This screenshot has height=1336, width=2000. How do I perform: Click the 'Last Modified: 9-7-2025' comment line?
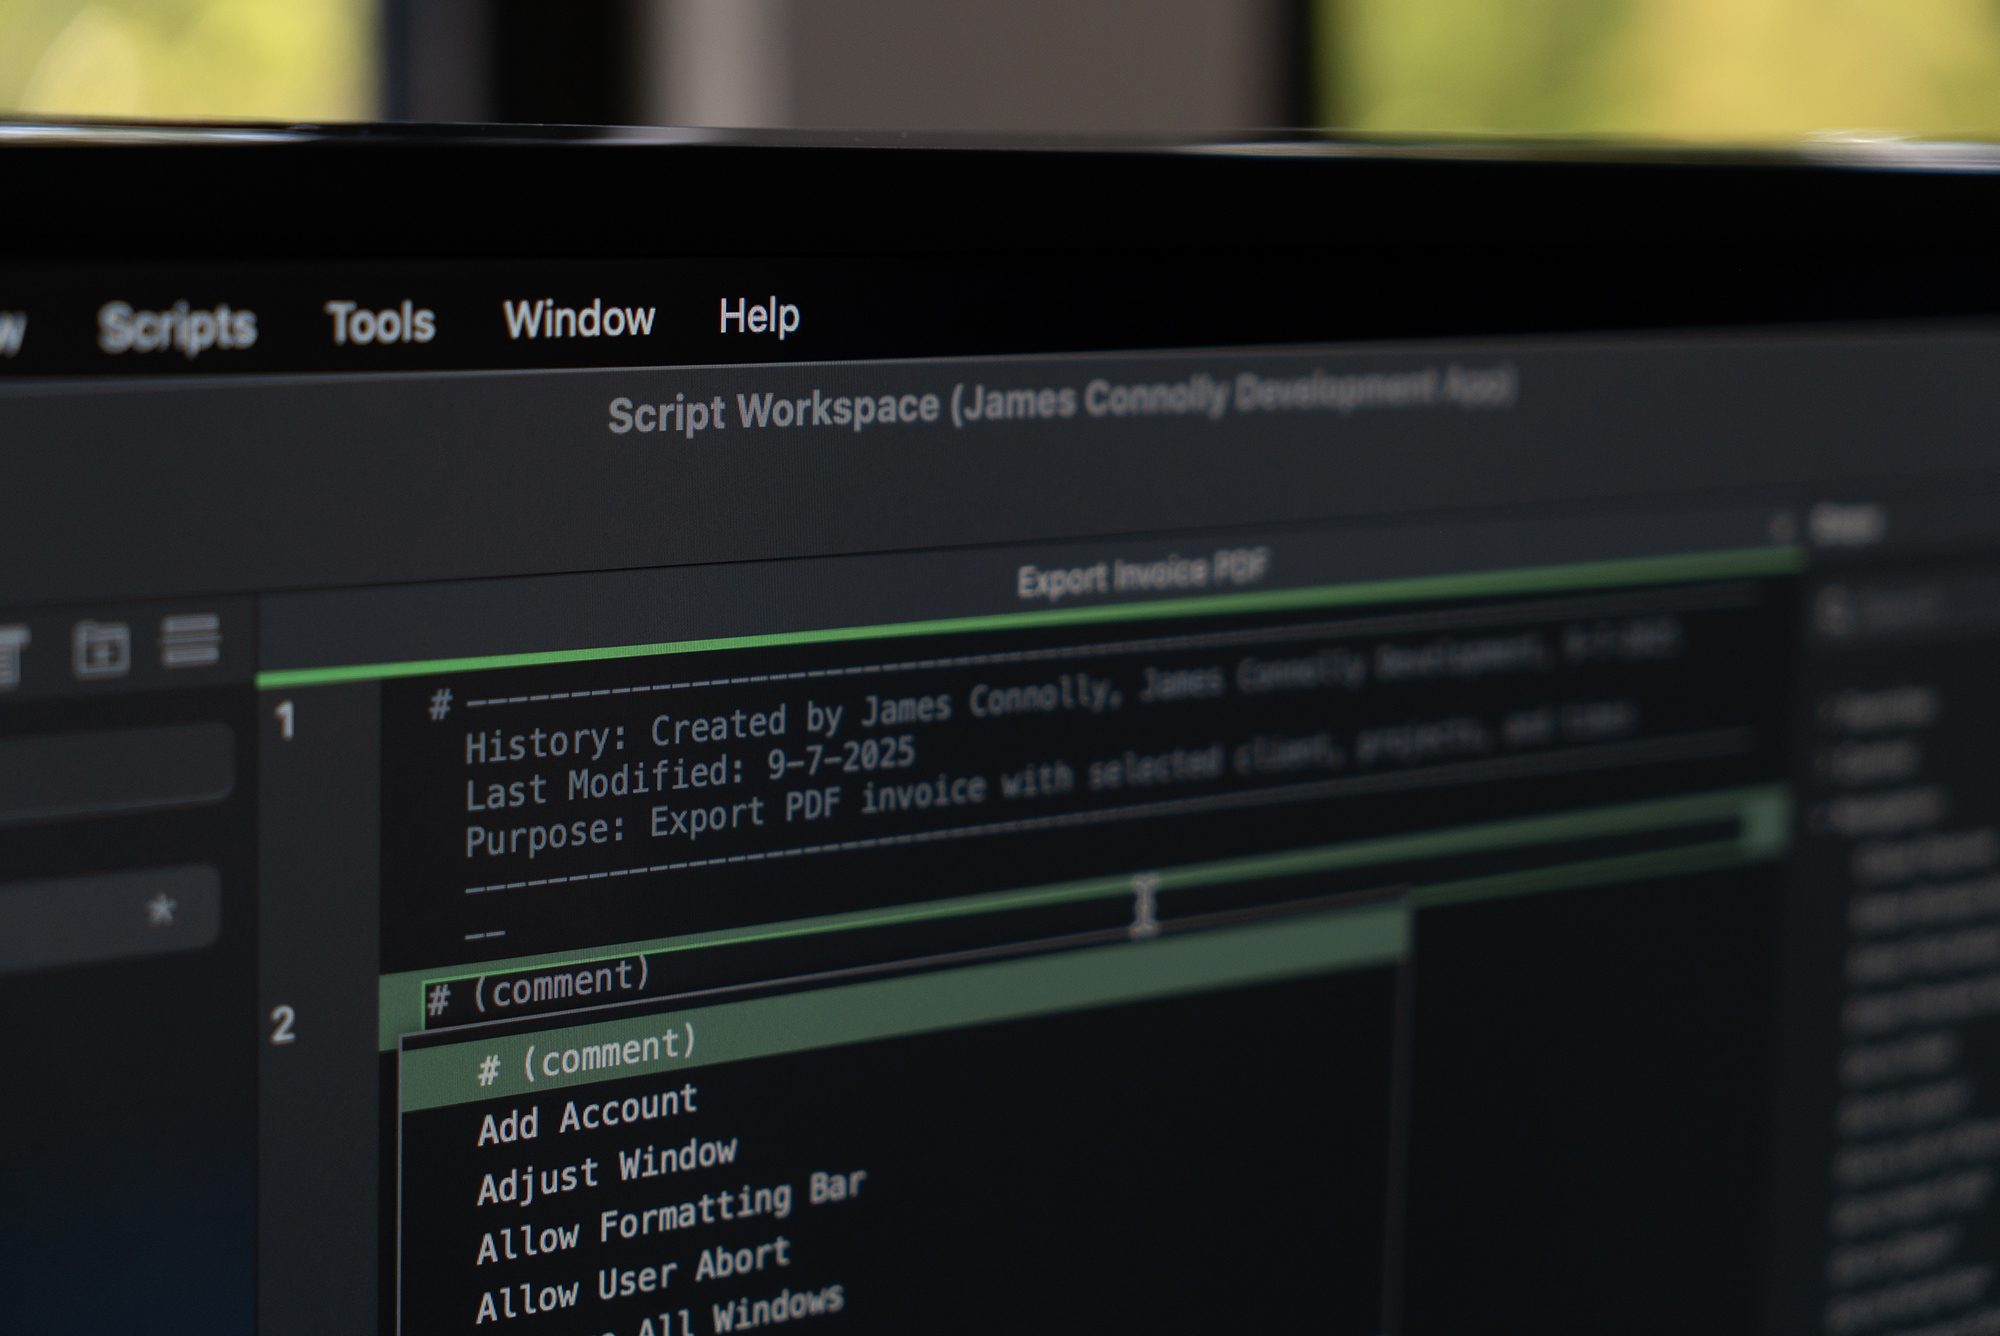[x=690, y=774]
